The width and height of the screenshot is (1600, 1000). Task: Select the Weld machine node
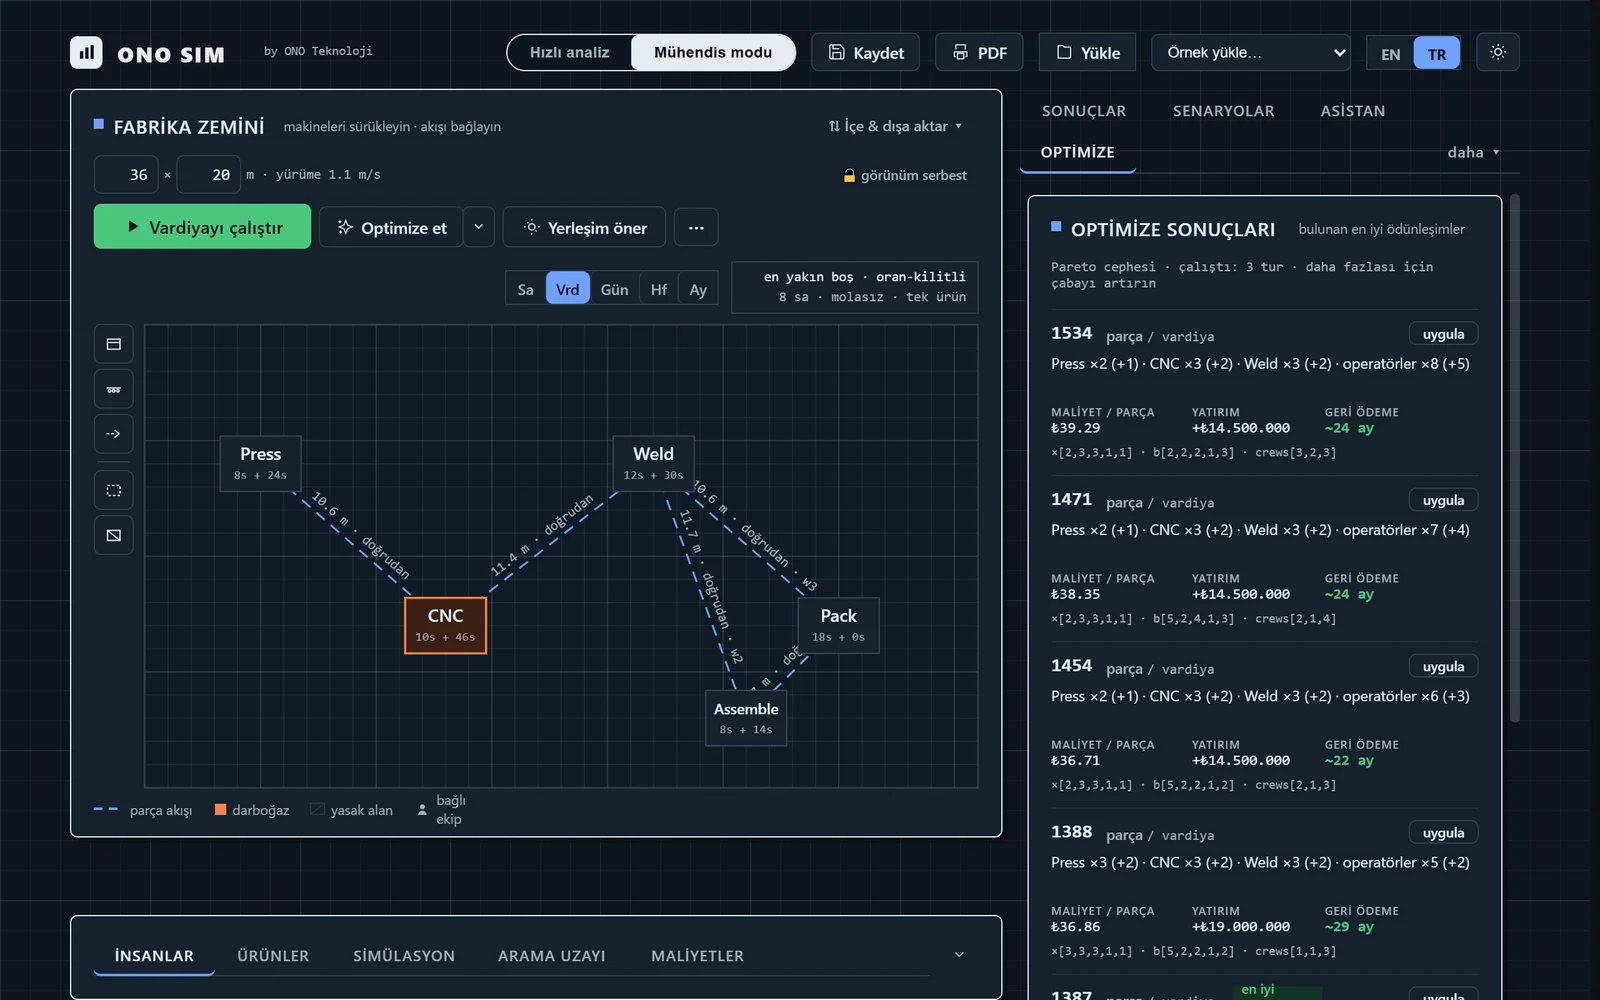pyautogui.click(x=654, y=463)
